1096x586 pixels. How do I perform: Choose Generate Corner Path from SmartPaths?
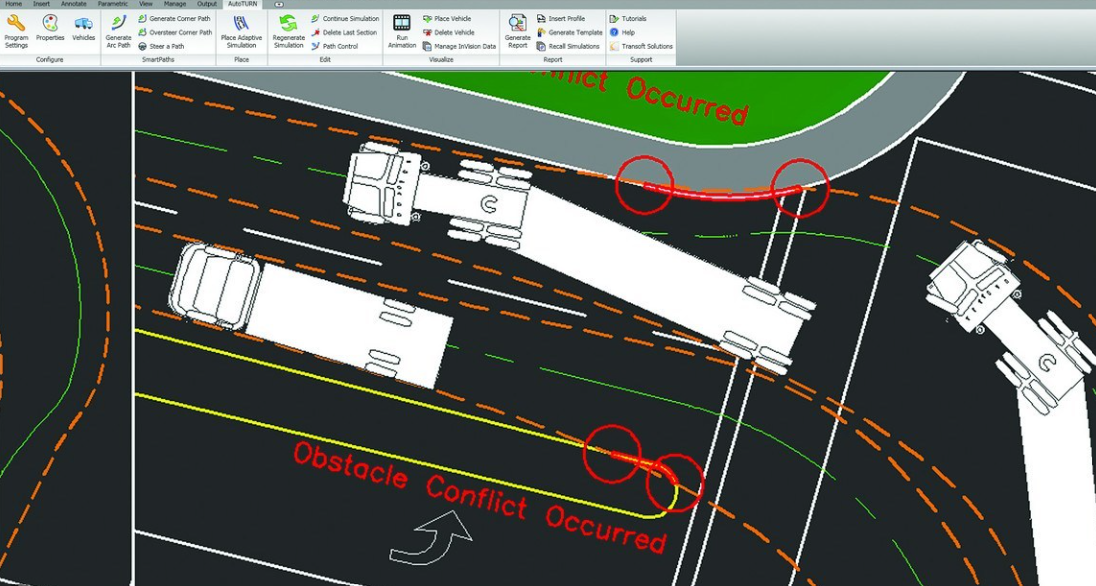[178, 18]
